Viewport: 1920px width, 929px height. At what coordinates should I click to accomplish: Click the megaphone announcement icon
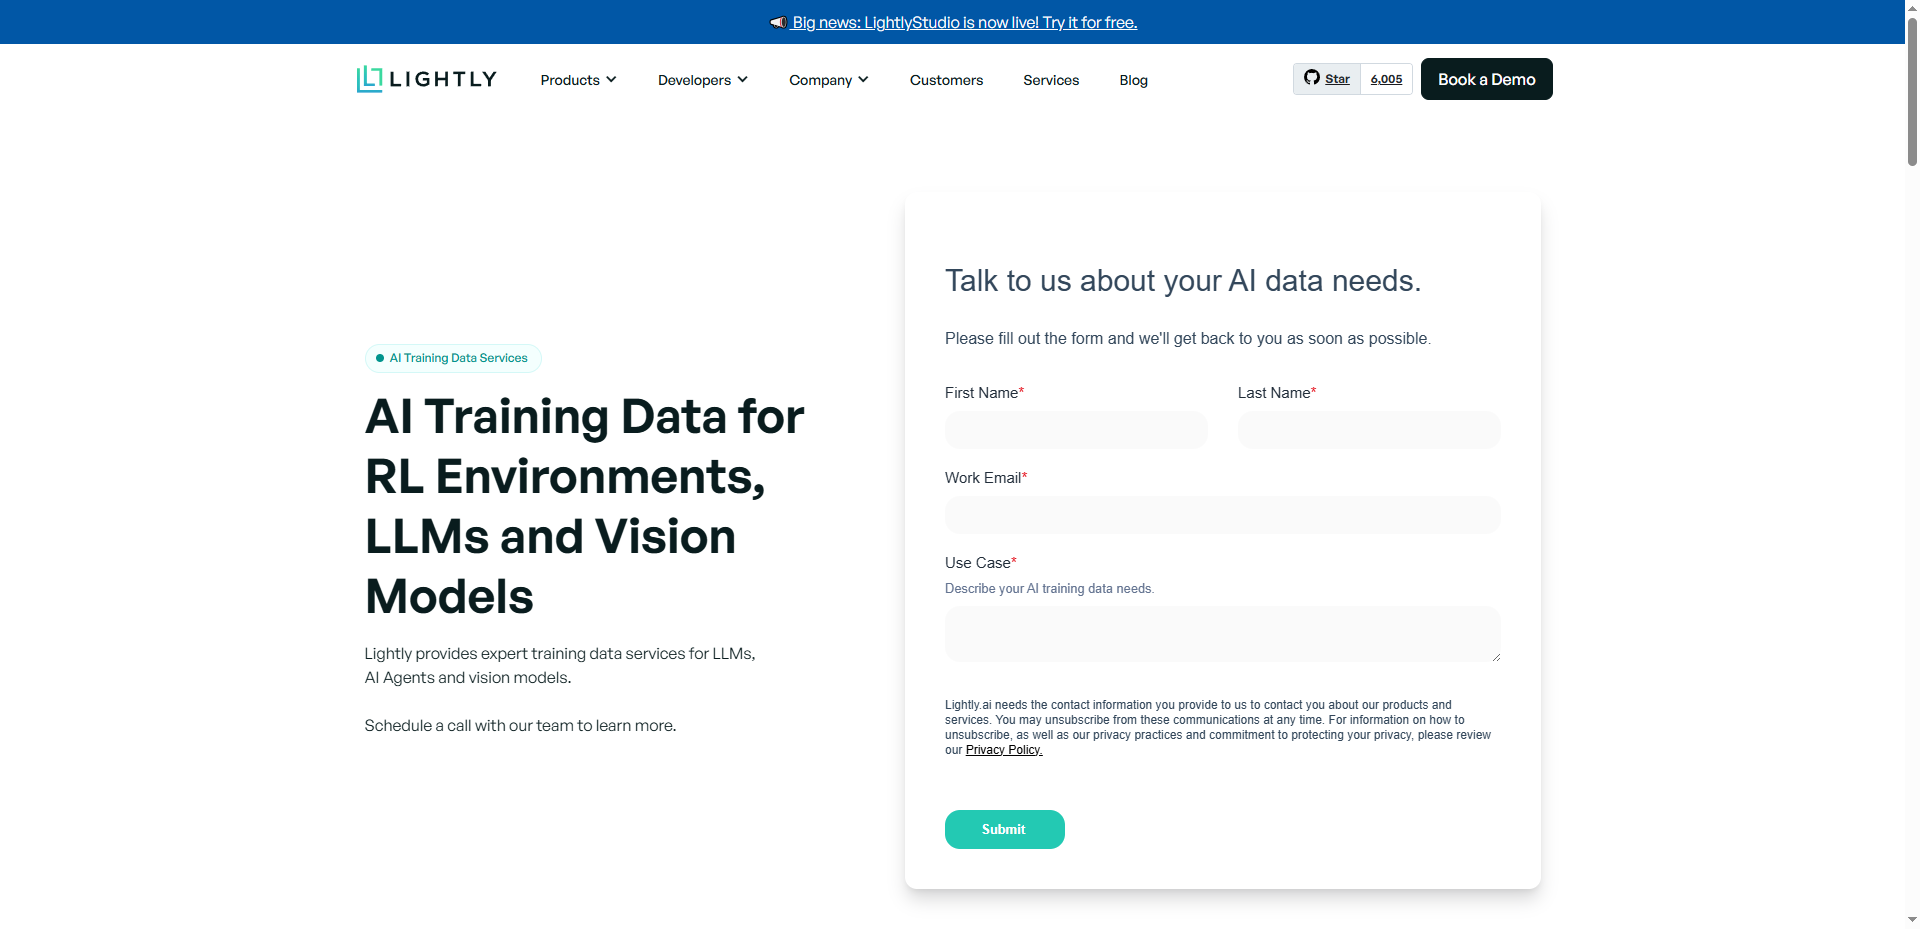click(778, 22)
